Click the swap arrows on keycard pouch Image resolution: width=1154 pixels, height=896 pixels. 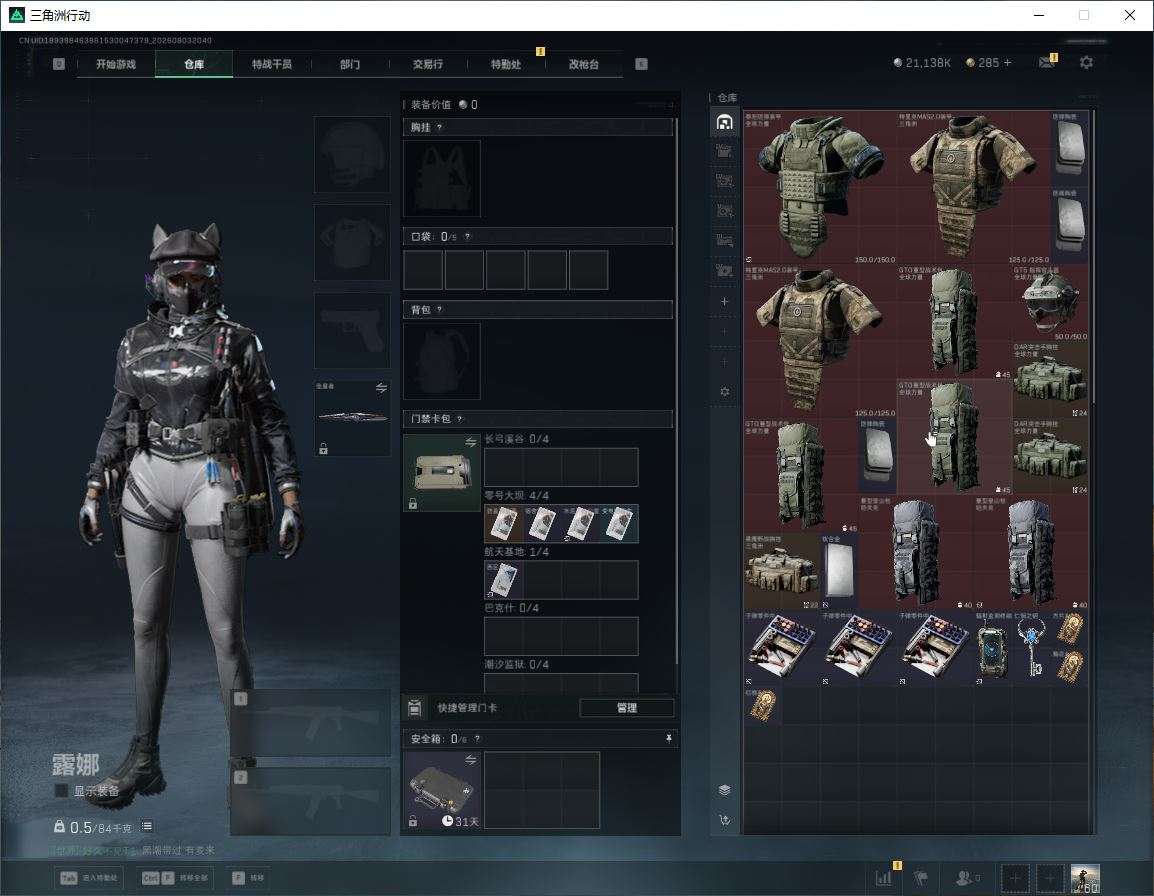coord(470,442)
